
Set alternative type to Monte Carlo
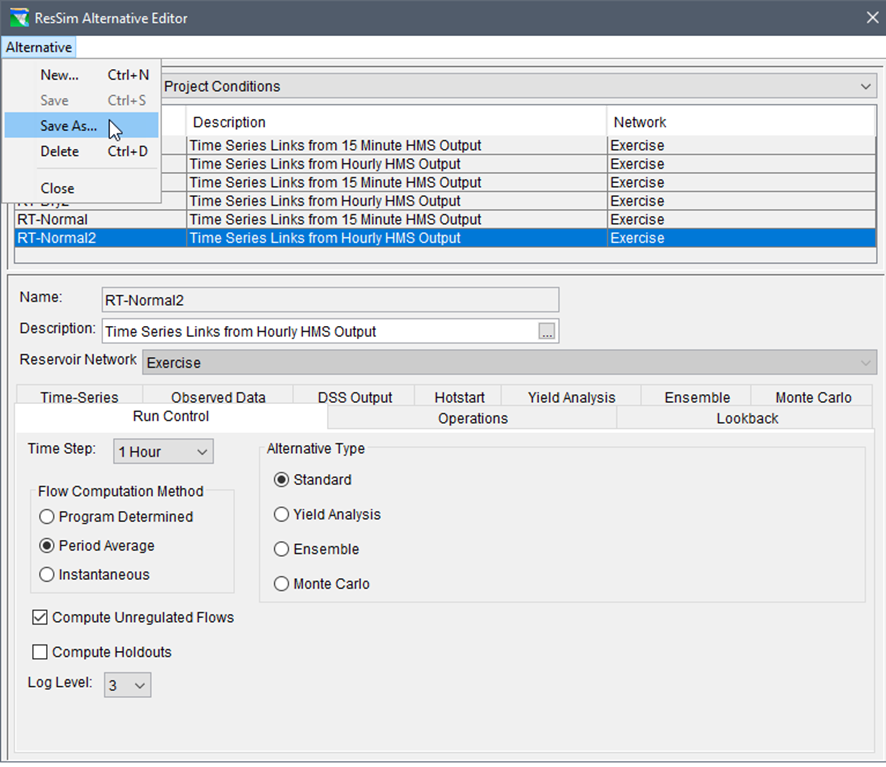point(281,584)
